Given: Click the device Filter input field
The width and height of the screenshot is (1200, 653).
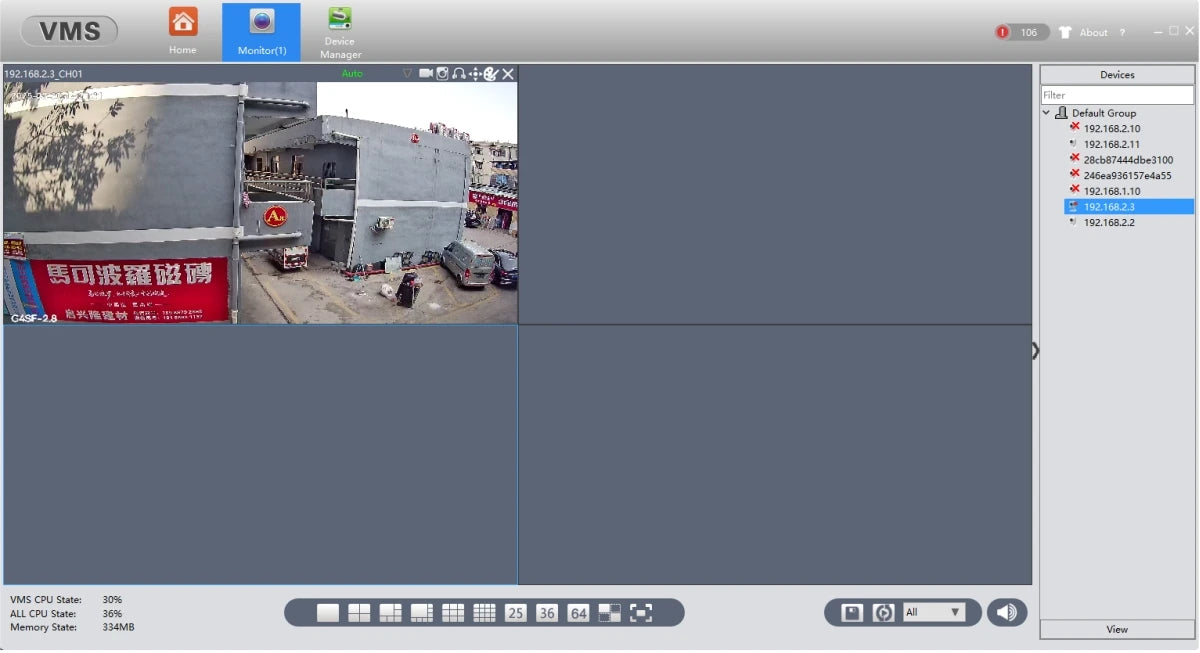Looking at the screenshot, I should (x=1117, y=95).
